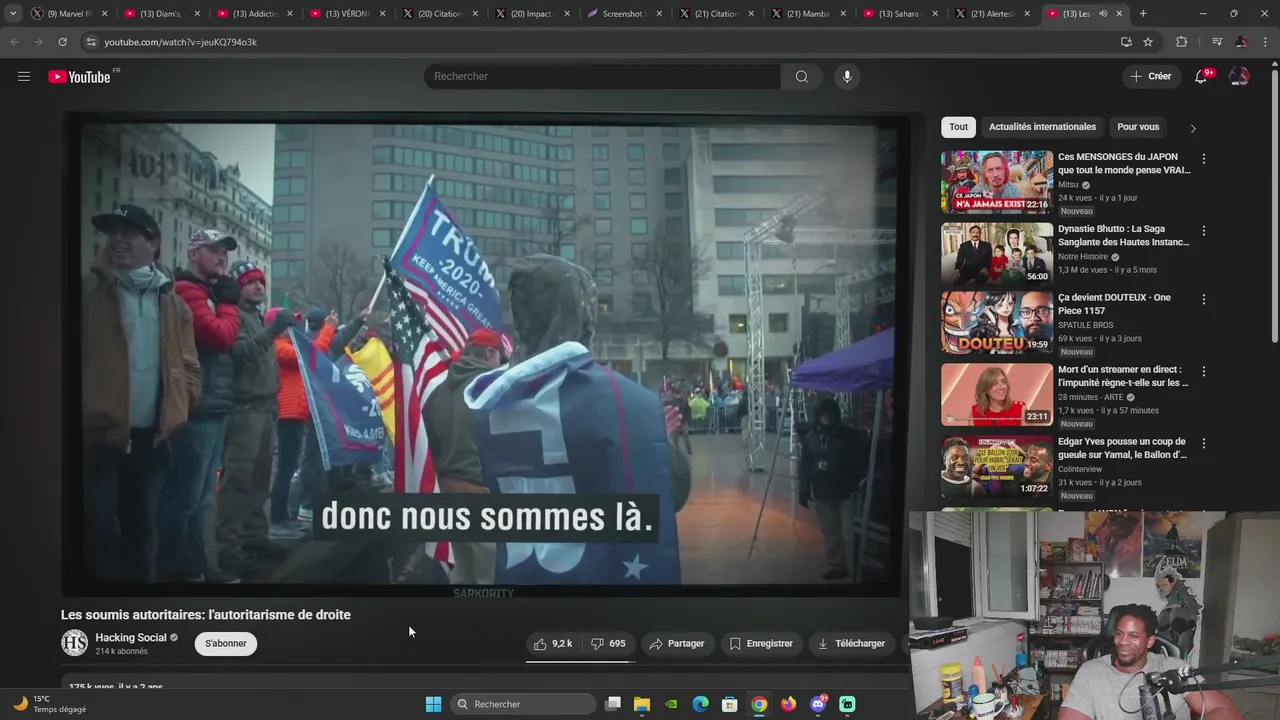Open Microsoft Store from the taskbar
This screenshot has width=1280, height=720.
tap(730, 704)
